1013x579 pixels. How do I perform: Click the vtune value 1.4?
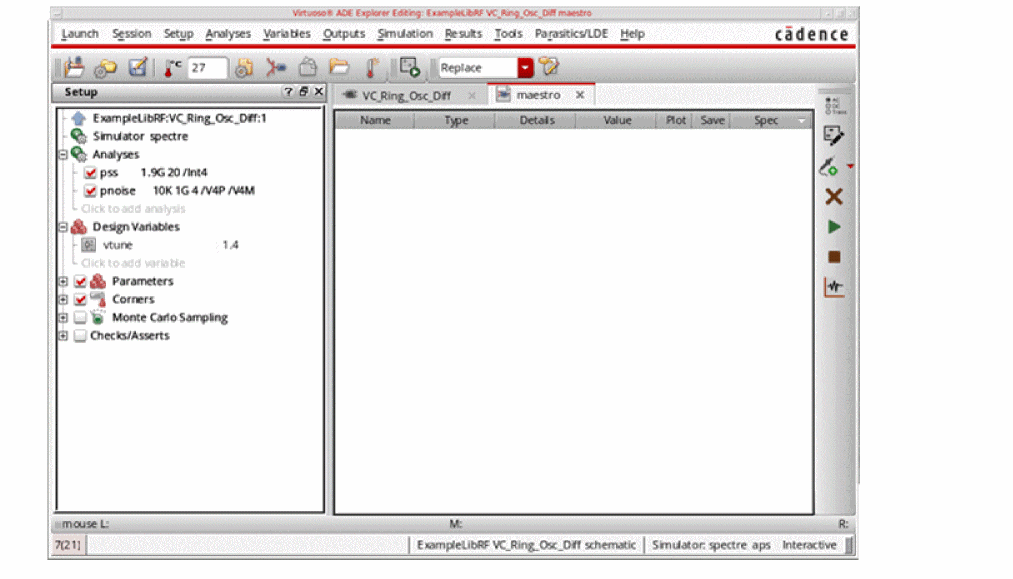click(x=230, y=245)
